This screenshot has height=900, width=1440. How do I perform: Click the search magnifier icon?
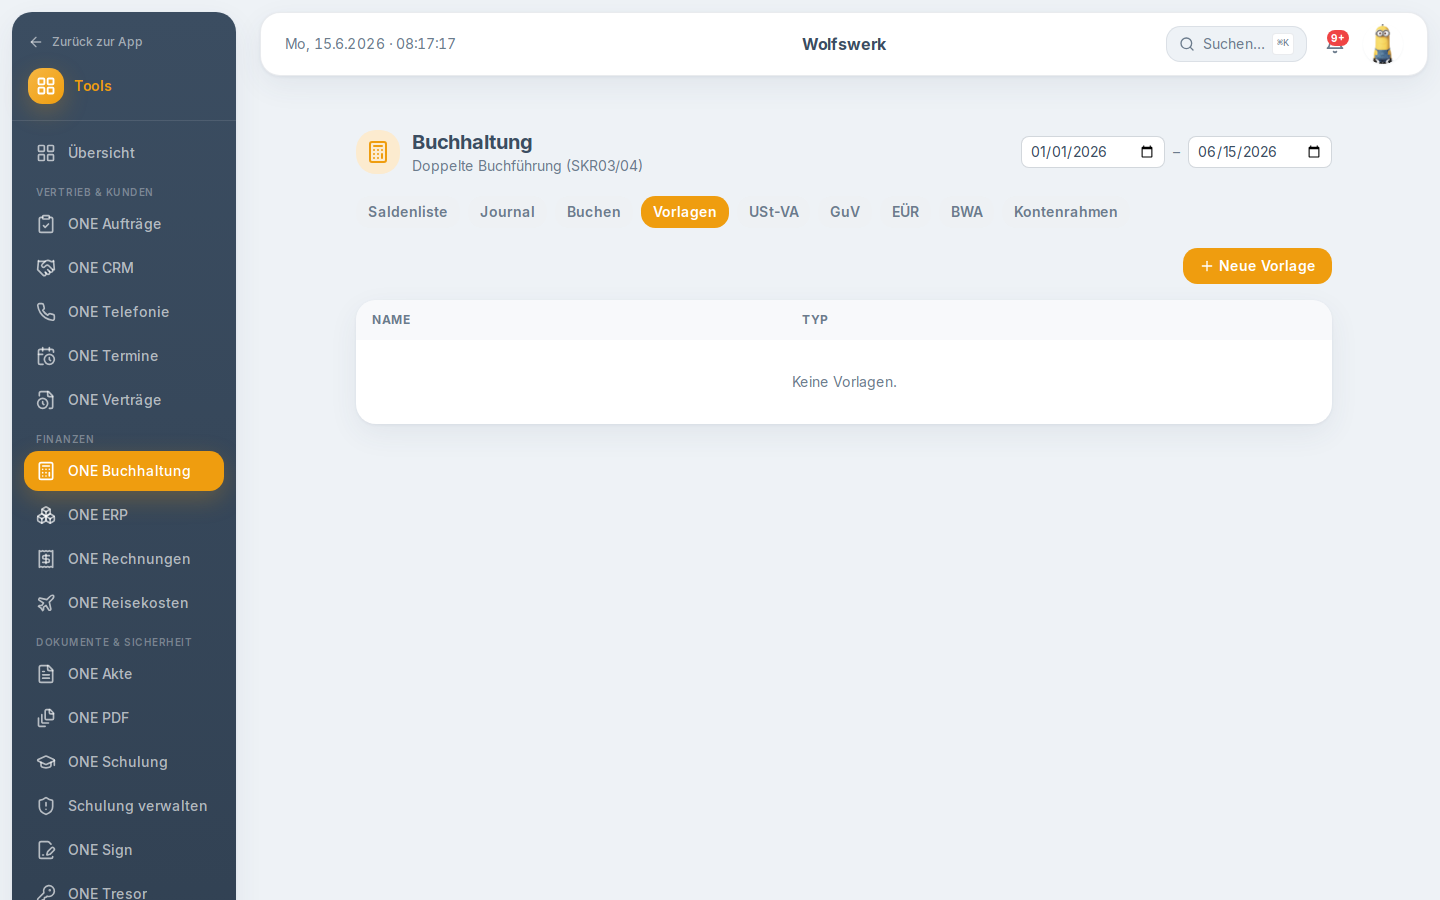(x=1187, y=44)
